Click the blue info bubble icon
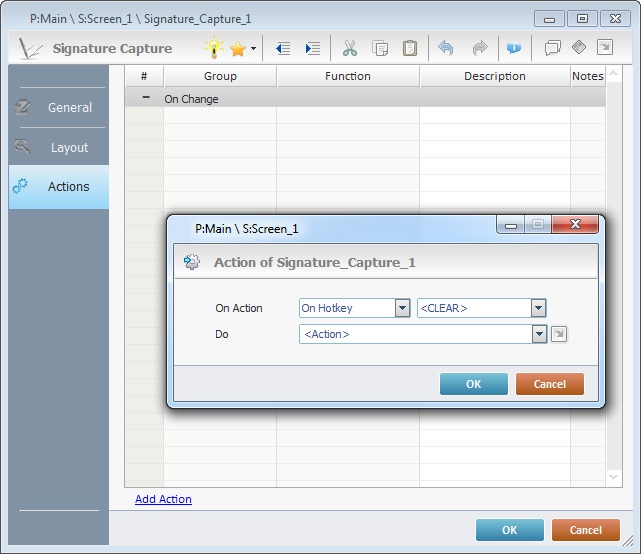 coord(514,48)
